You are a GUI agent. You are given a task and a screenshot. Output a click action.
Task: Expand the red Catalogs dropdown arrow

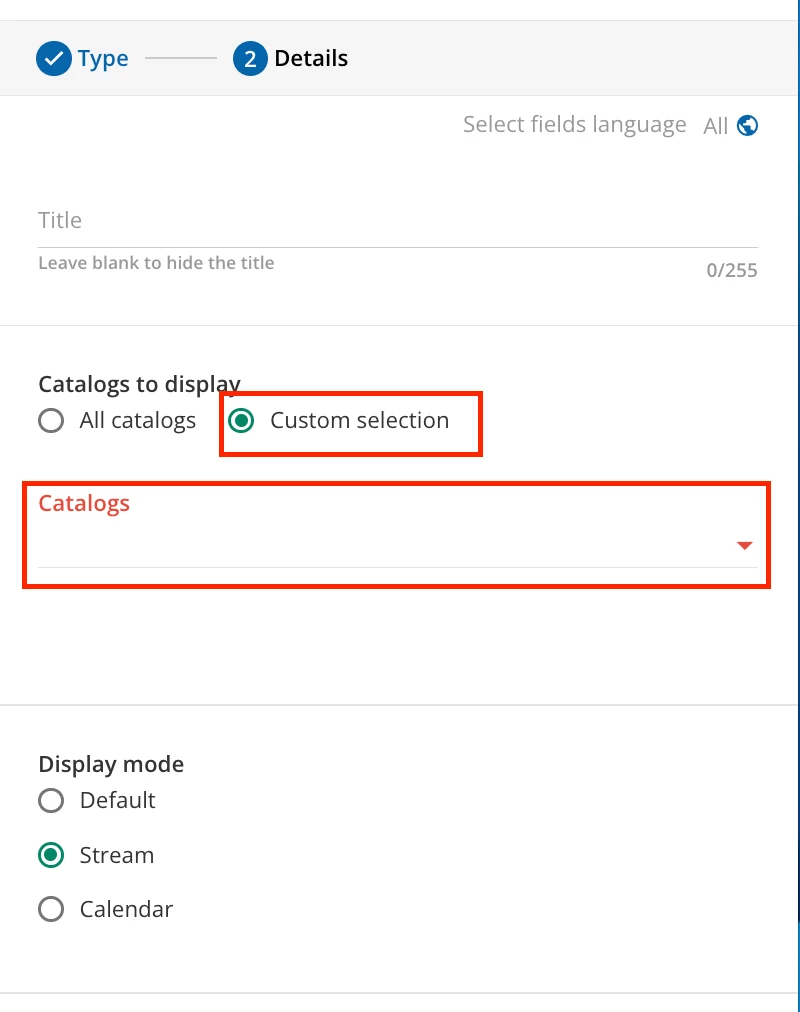coord(744,546)
